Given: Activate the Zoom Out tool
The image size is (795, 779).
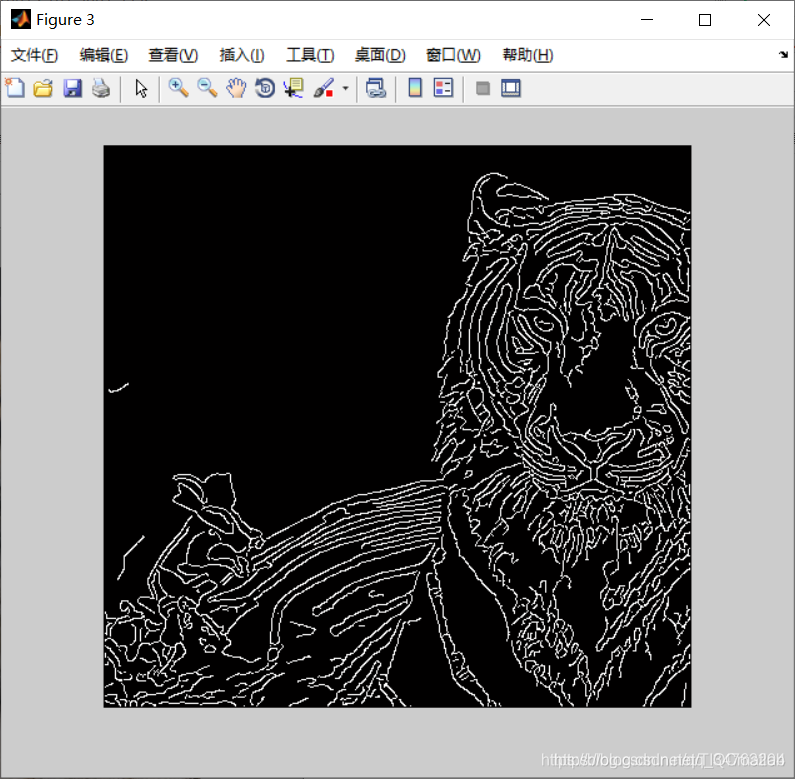Looking at the screenshot, I should pos(207,88).
